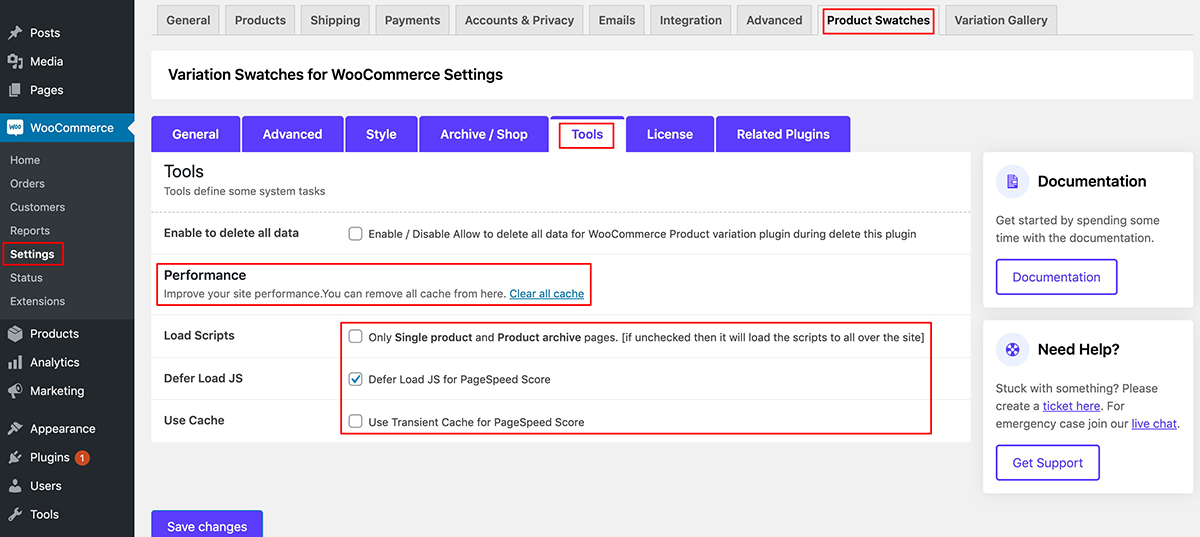
Task: Open Status in WooCommerce submenu
Action: click(26, 278)
